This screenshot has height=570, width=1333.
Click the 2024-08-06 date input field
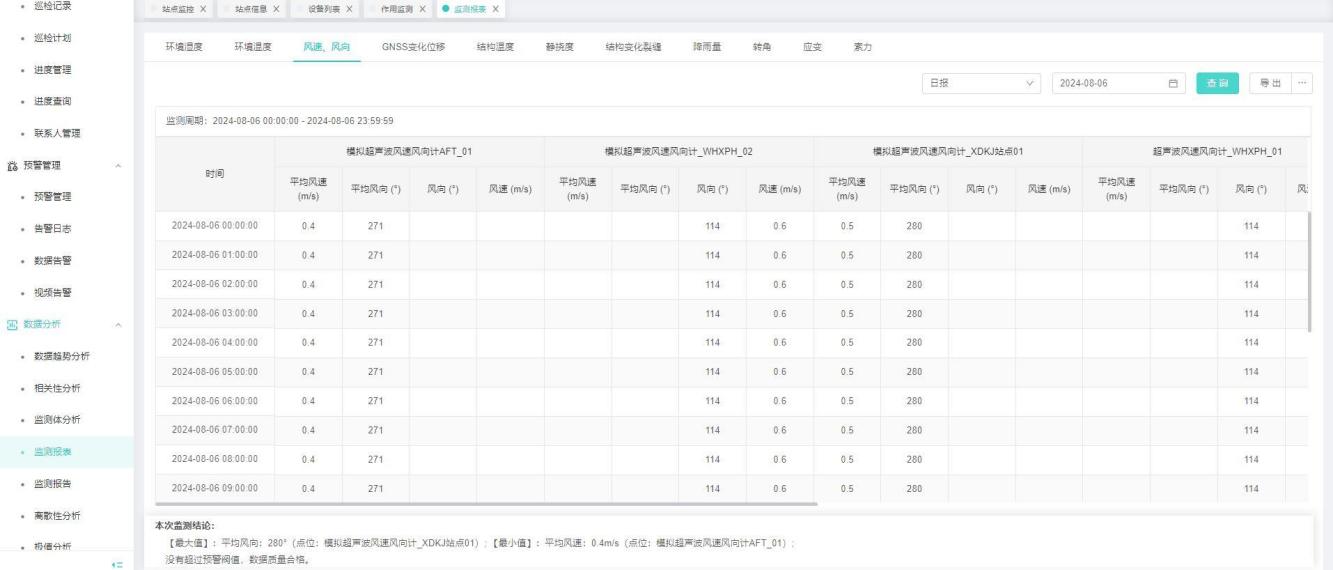1105,84
